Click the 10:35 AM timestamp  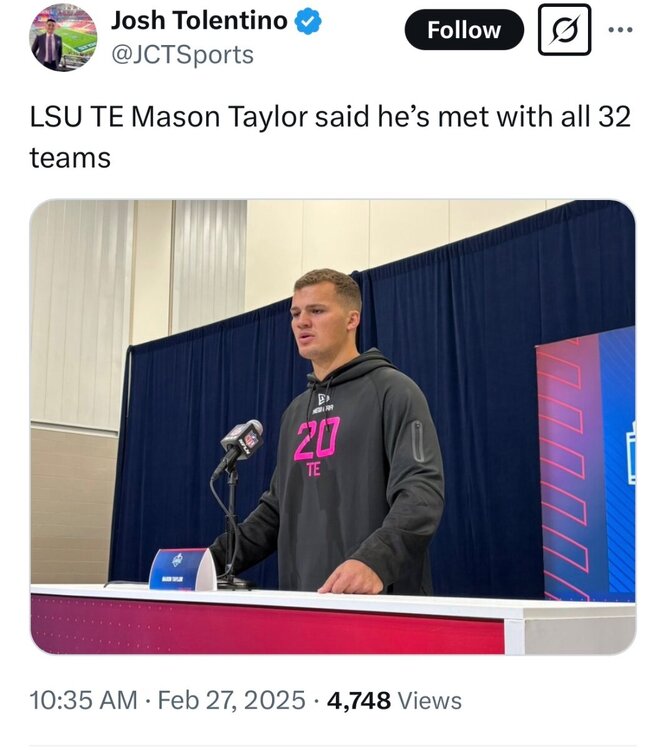tap(84, 701)
